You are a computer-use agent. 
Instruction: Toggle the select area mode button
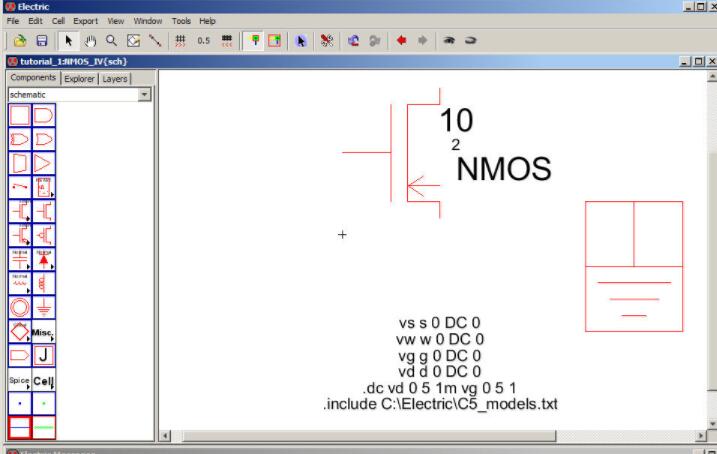coord(274,41)
